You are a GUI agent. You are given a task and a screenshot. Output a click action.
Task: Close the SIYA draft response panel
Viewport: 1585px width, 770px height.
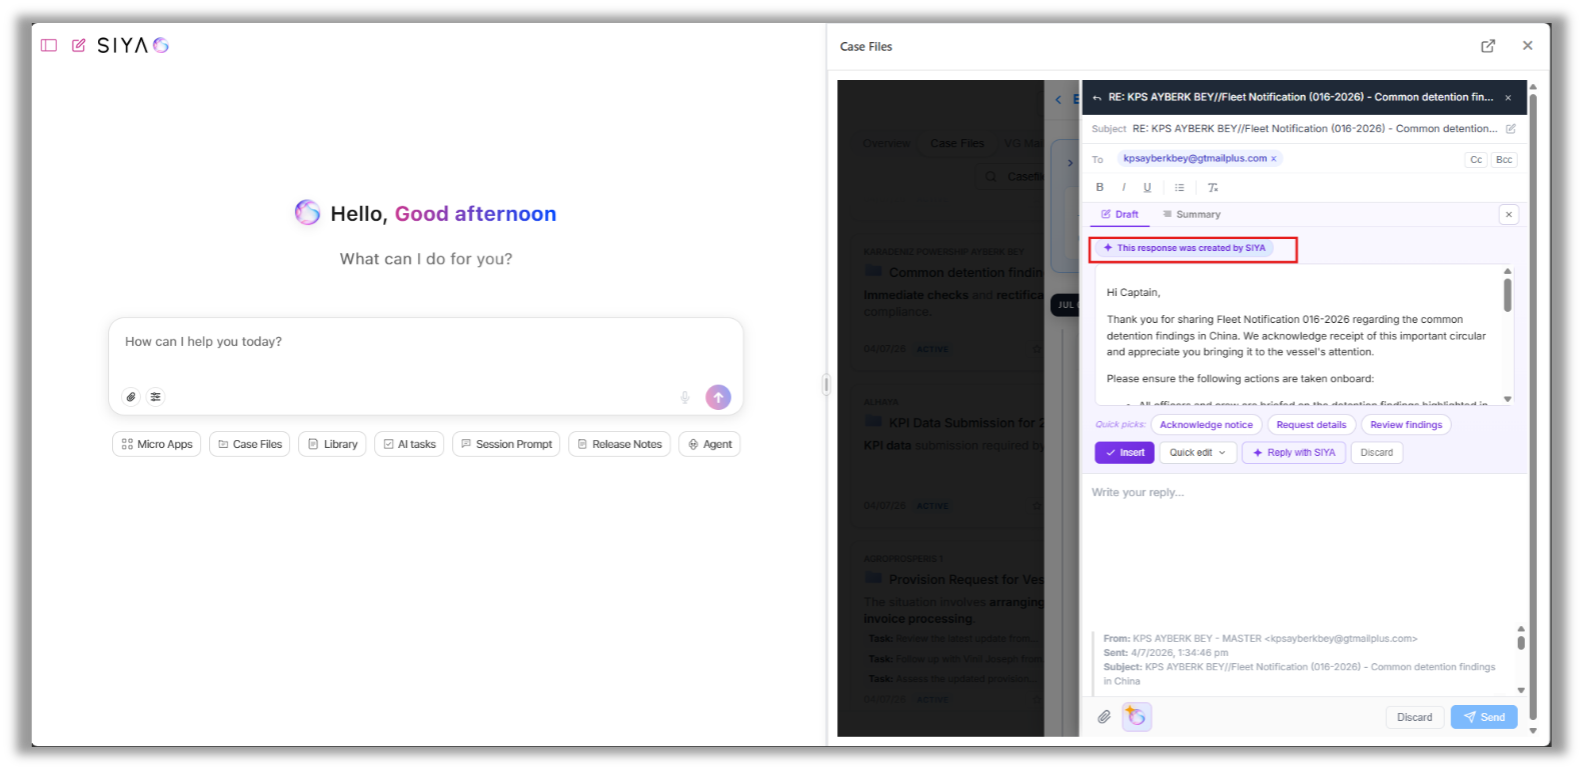point(1509,215)
